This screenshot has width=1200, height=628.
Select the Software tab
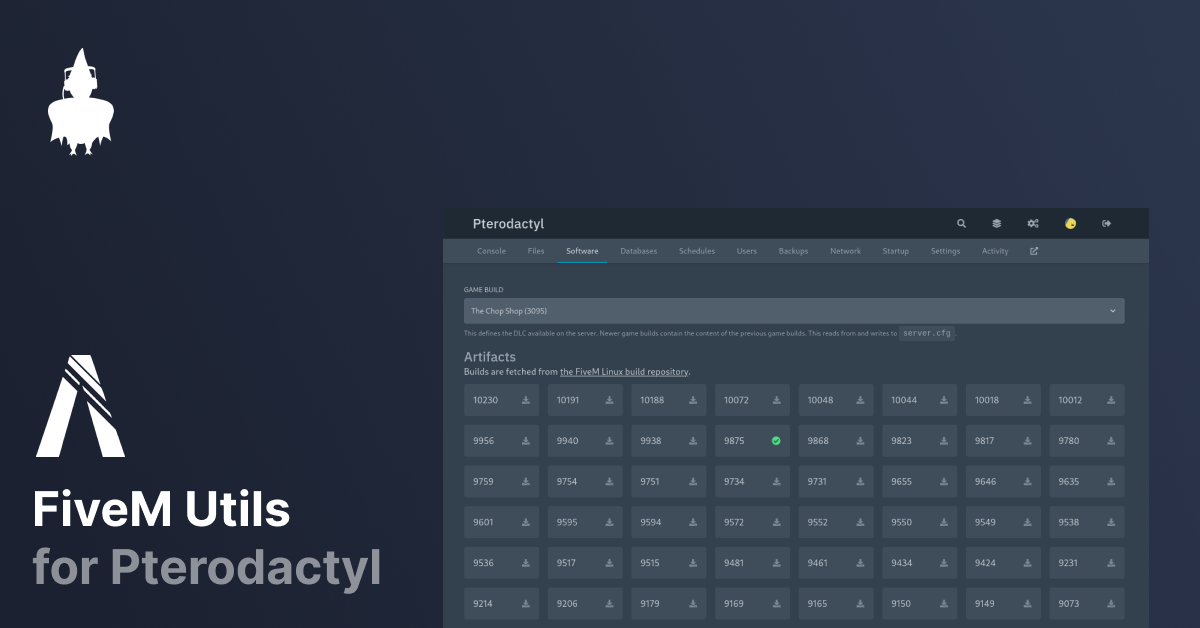pos(582,251)
